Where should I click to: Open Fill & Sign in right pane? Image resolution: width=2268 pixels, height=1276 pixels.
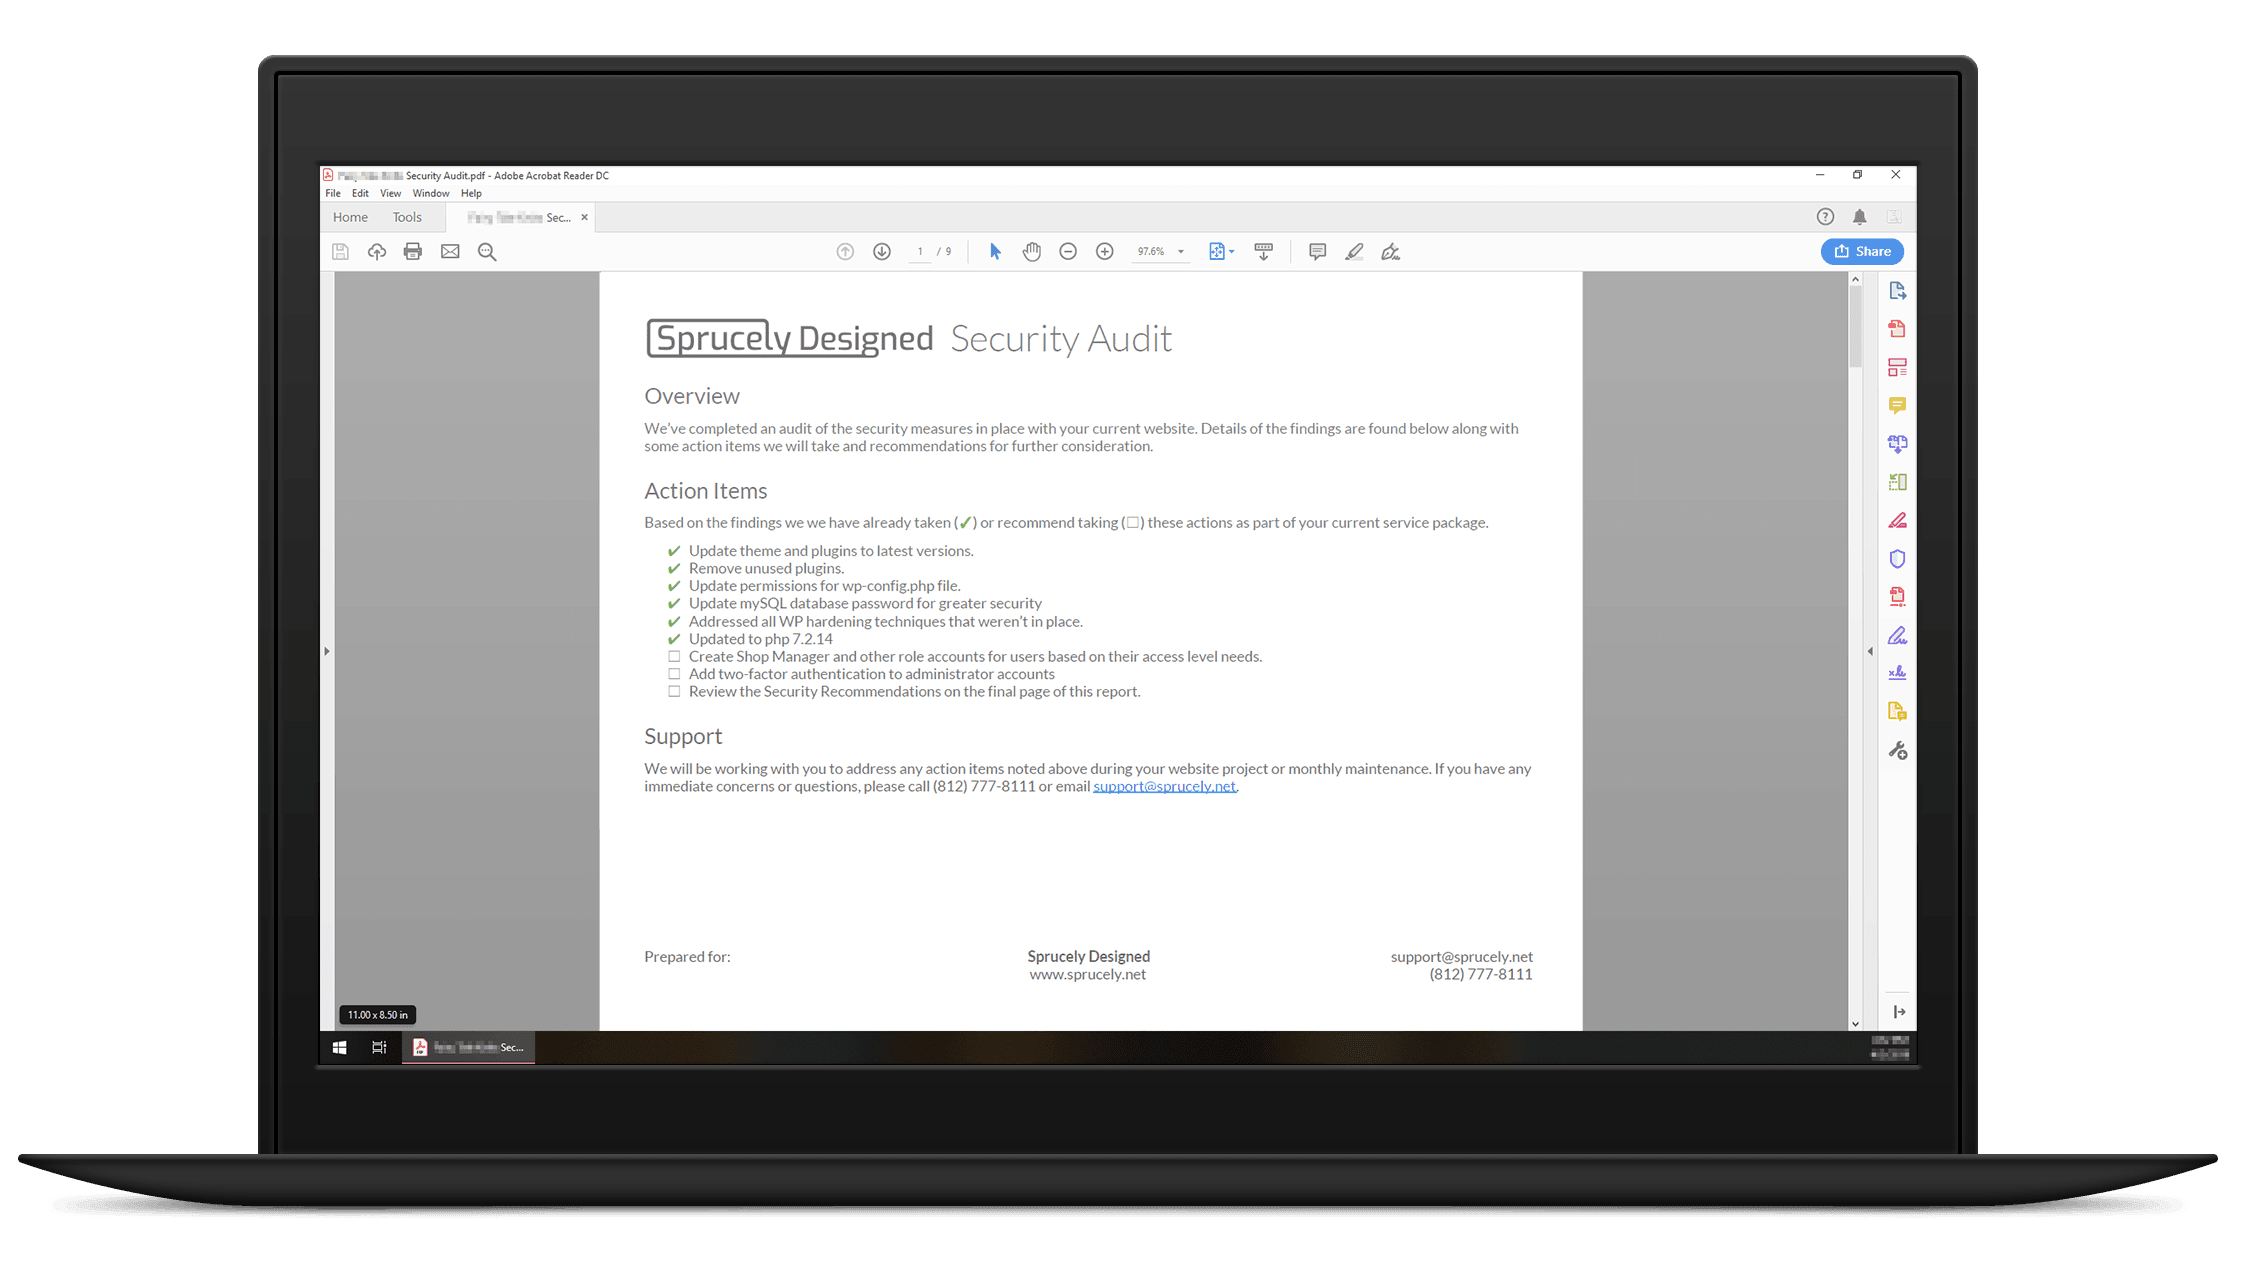(x=1897, y=636)
